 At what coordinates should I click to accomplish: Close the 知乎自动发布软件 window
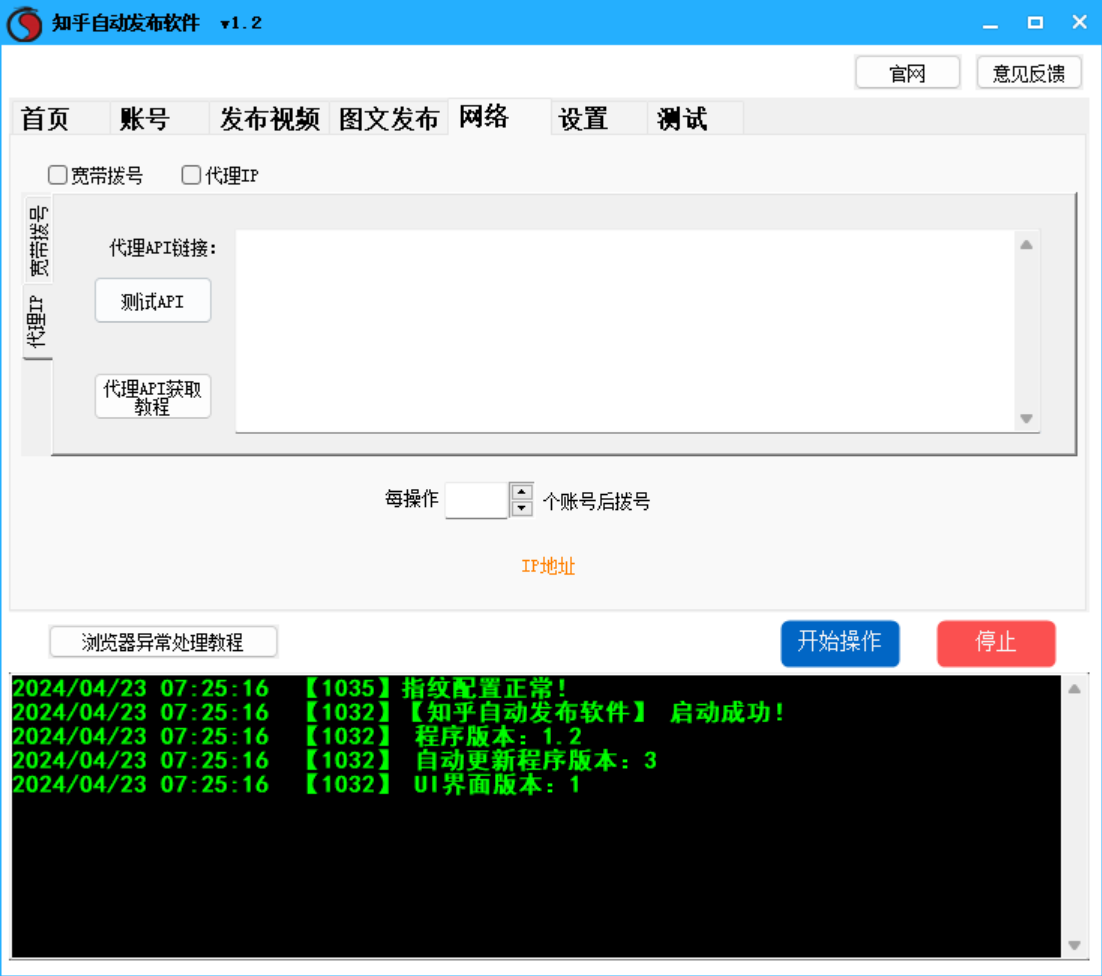(1080, 23)
